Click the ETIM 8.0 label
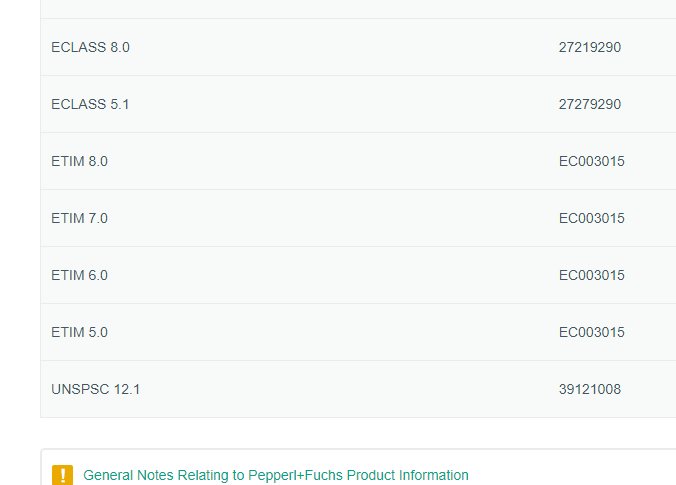676x485 pixels. tap(79, 161)
